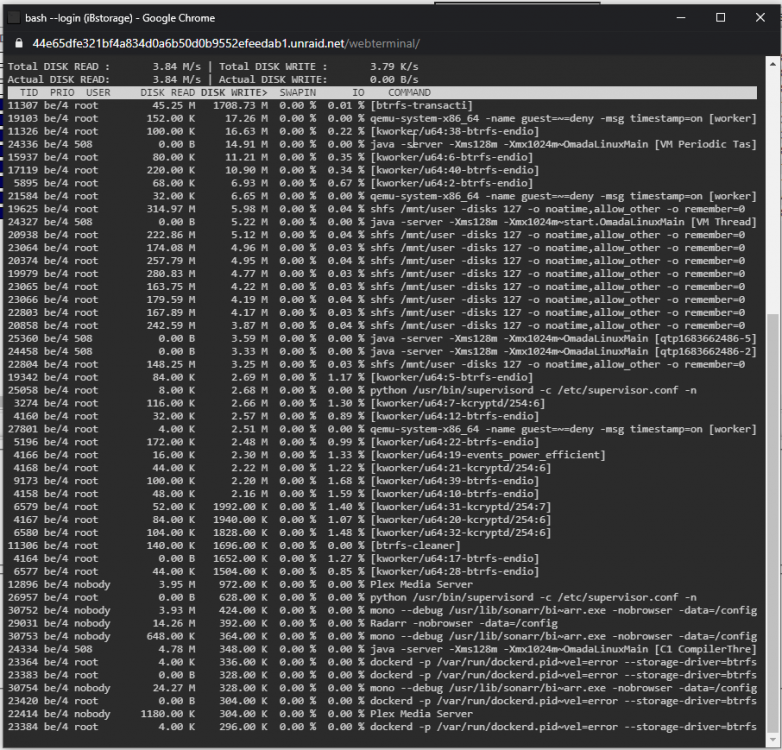This screenshot has width=782, height=750.
Task: Click TID 22414 Plex Media Server row
Action: click(240, 714)
